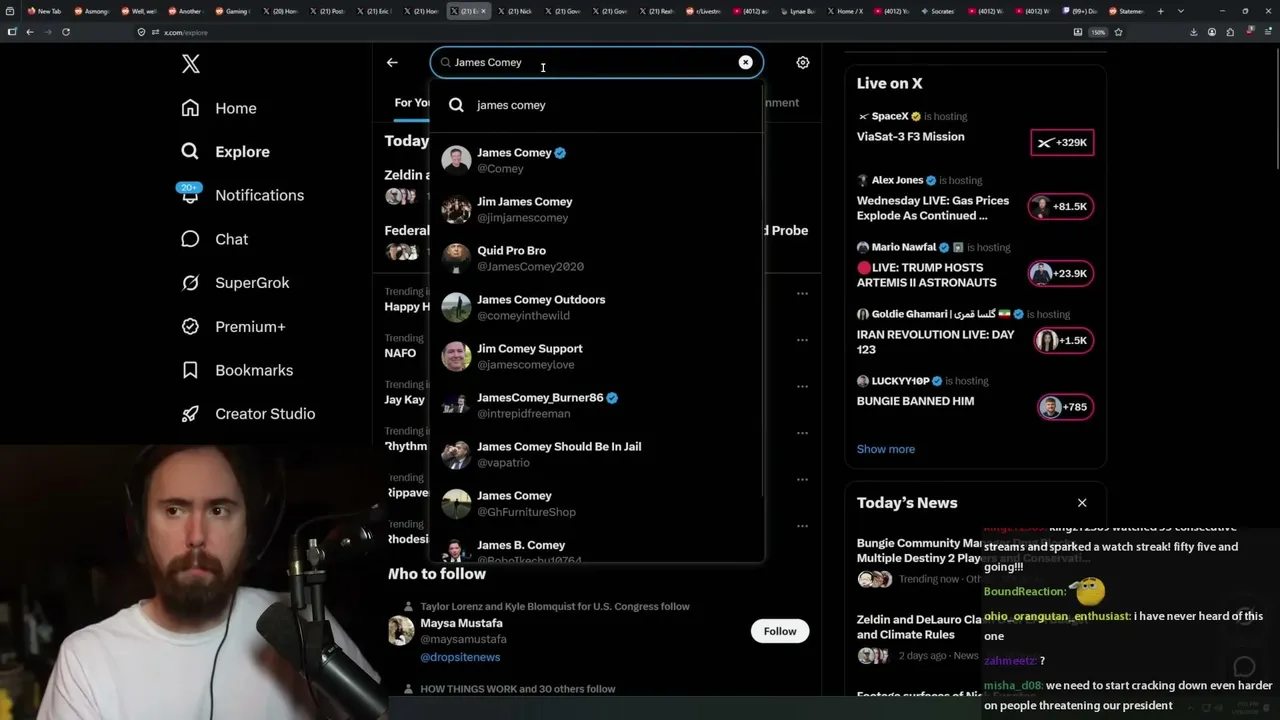1280x720 pixels.
Task: Open more options for the Jay Kay trend
Action: (802, 387)
